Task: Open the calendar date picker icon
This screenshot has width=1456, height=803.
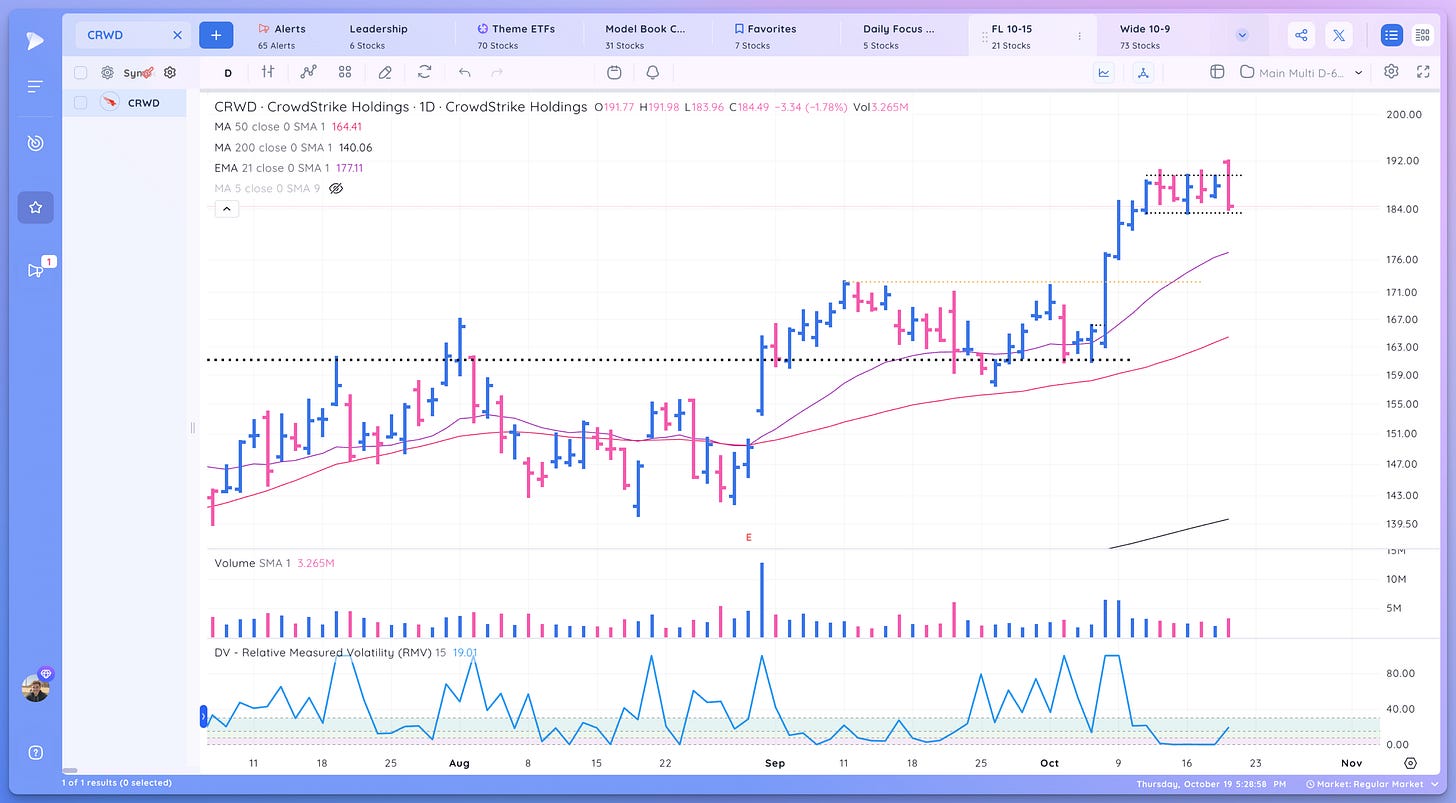Action: click(614, 72)
